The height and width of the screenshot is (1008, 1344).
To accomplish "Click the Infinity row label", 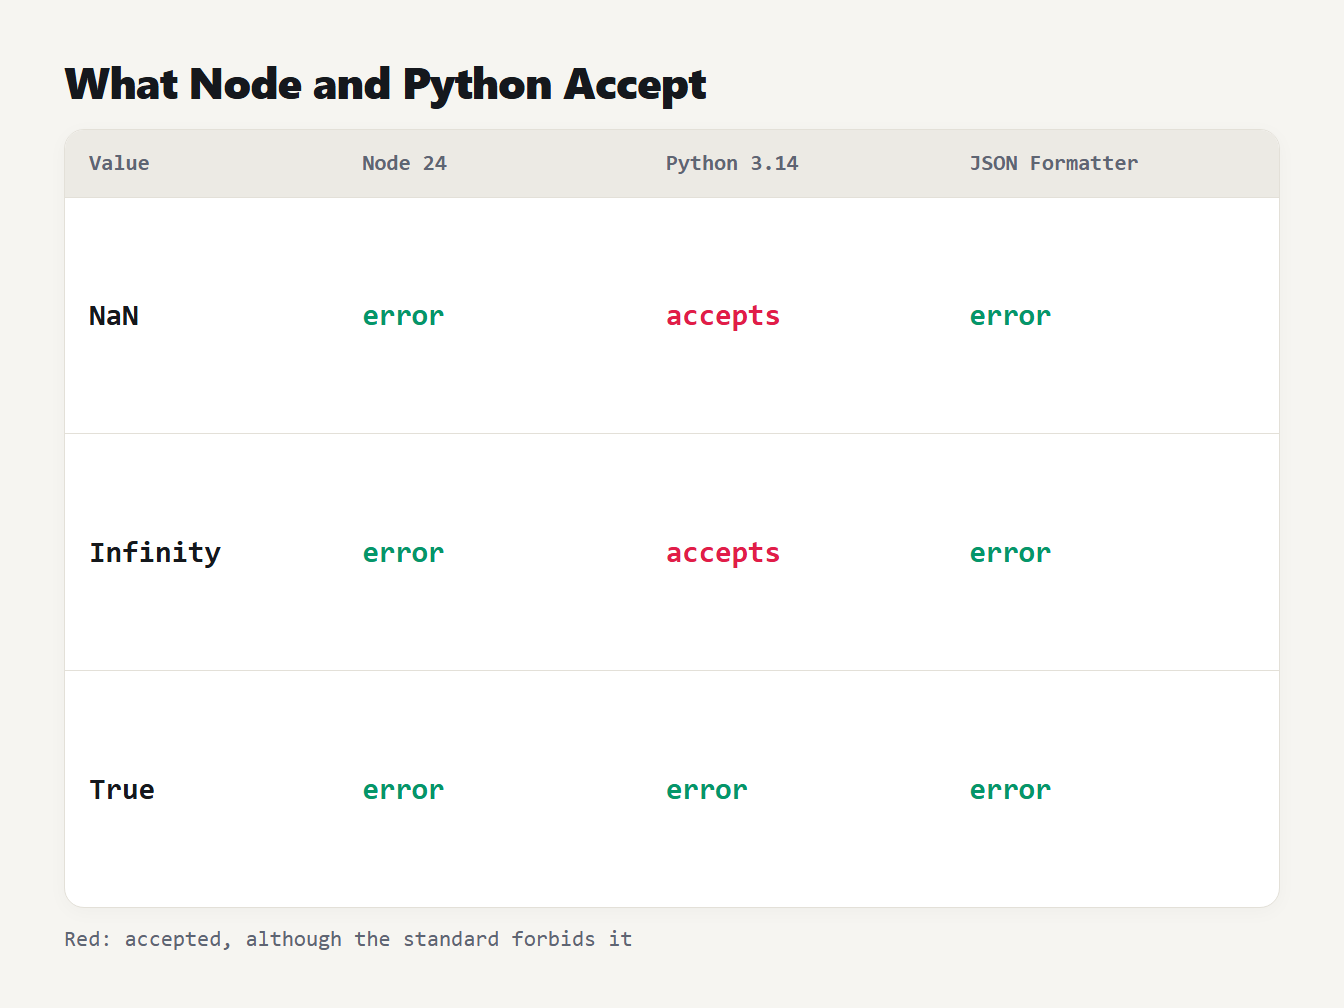I will point(155,553).
